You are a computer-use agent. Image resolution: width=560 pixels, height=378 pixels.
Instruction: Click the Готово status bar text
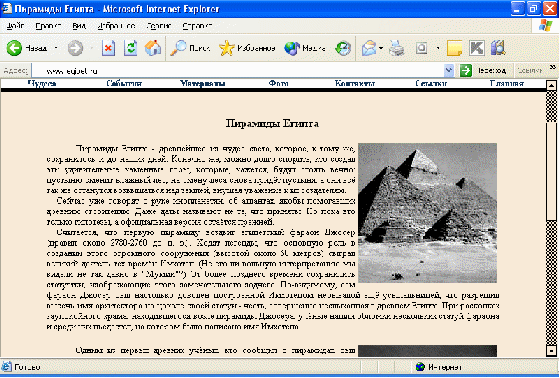(x=27, y=367)
